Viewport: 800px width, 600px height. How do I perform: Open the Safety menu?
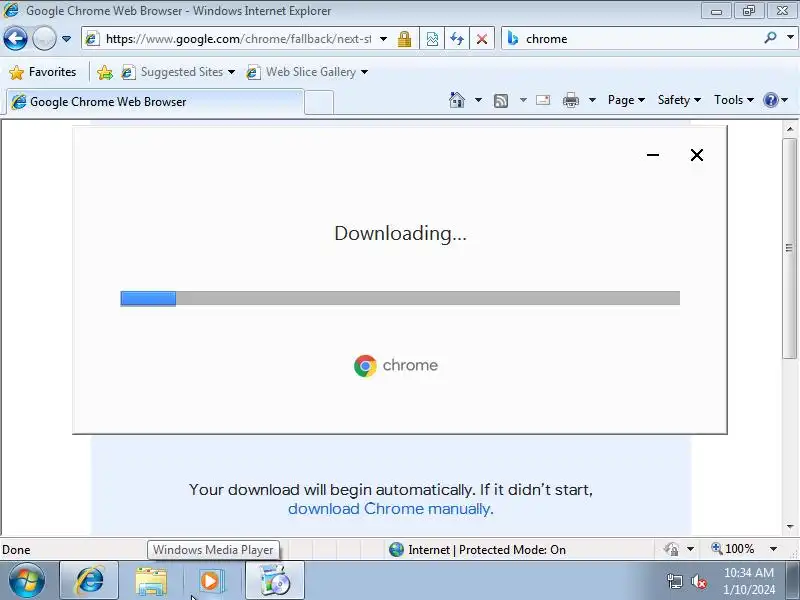tap(679, 100)
